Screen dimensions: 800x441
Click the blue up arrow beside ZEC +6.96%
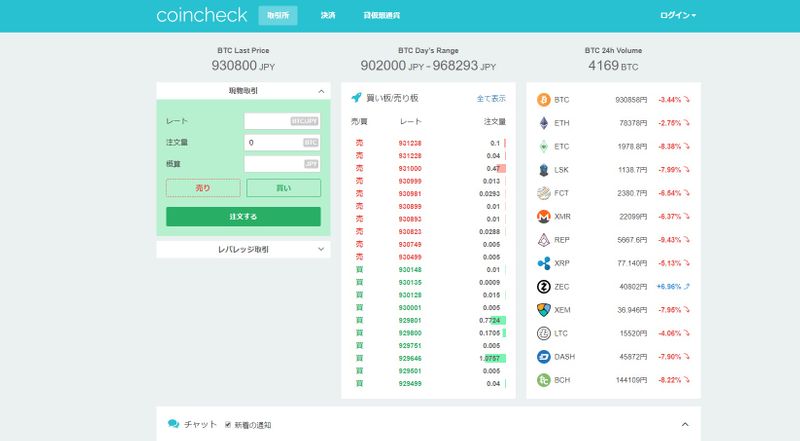point(687,286)
